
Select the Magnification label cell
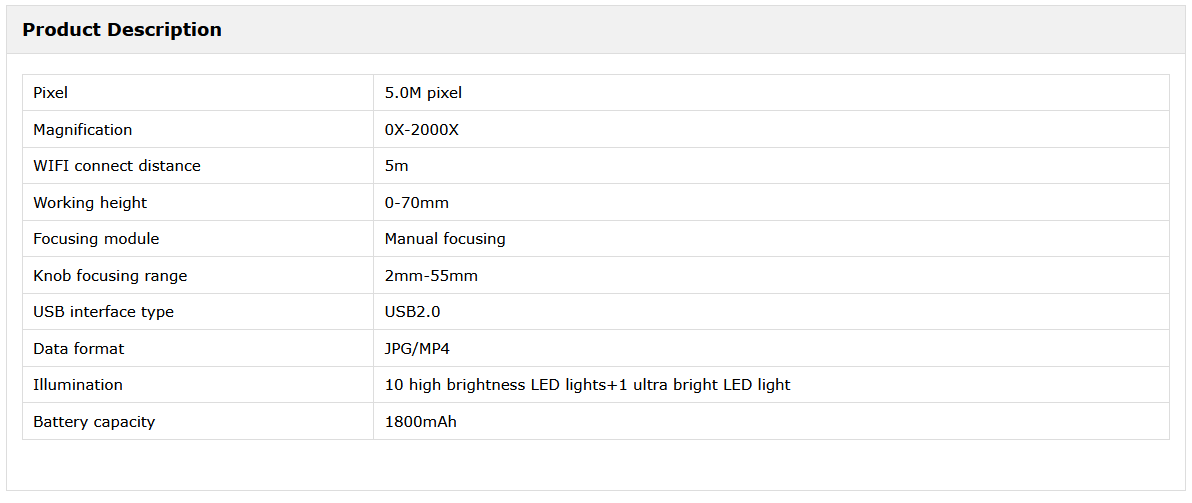(x=82, y=130)
